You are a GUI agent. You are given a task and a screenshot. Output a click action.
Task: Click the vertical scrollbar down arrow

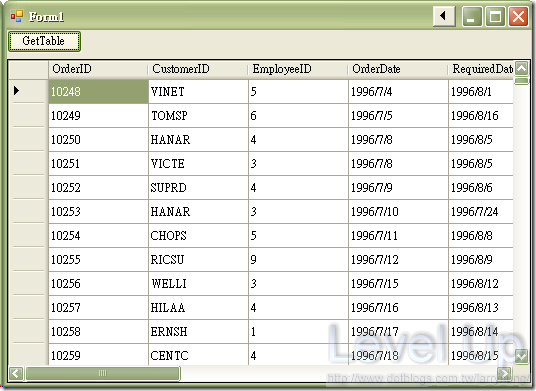click(522, 357)
